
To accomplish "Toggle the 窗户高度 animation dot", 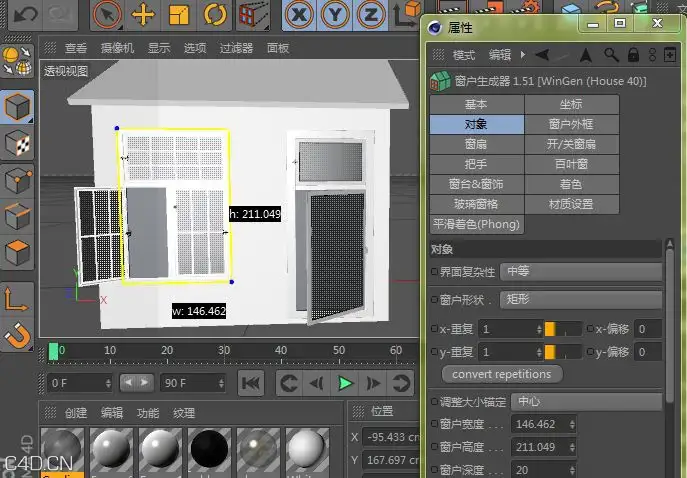I will pos(434,446).
